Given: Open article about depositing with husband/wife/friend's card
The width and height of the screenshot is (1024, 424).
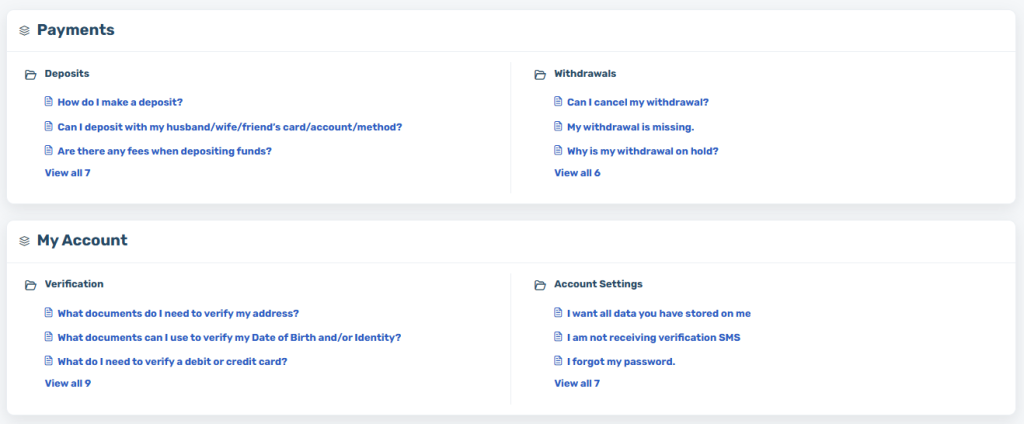Looking at the screenshot, I should click(x=230, y=127).
